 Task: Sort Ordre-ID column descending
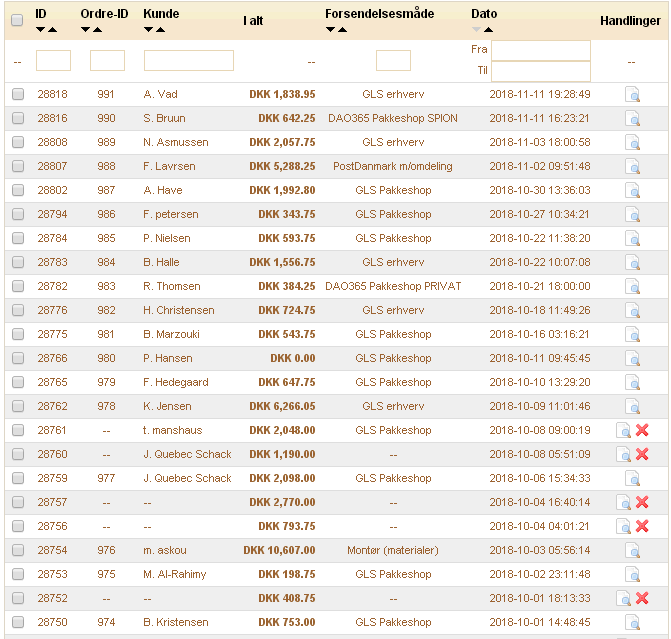pyautogui.click(x=85, y=30)
